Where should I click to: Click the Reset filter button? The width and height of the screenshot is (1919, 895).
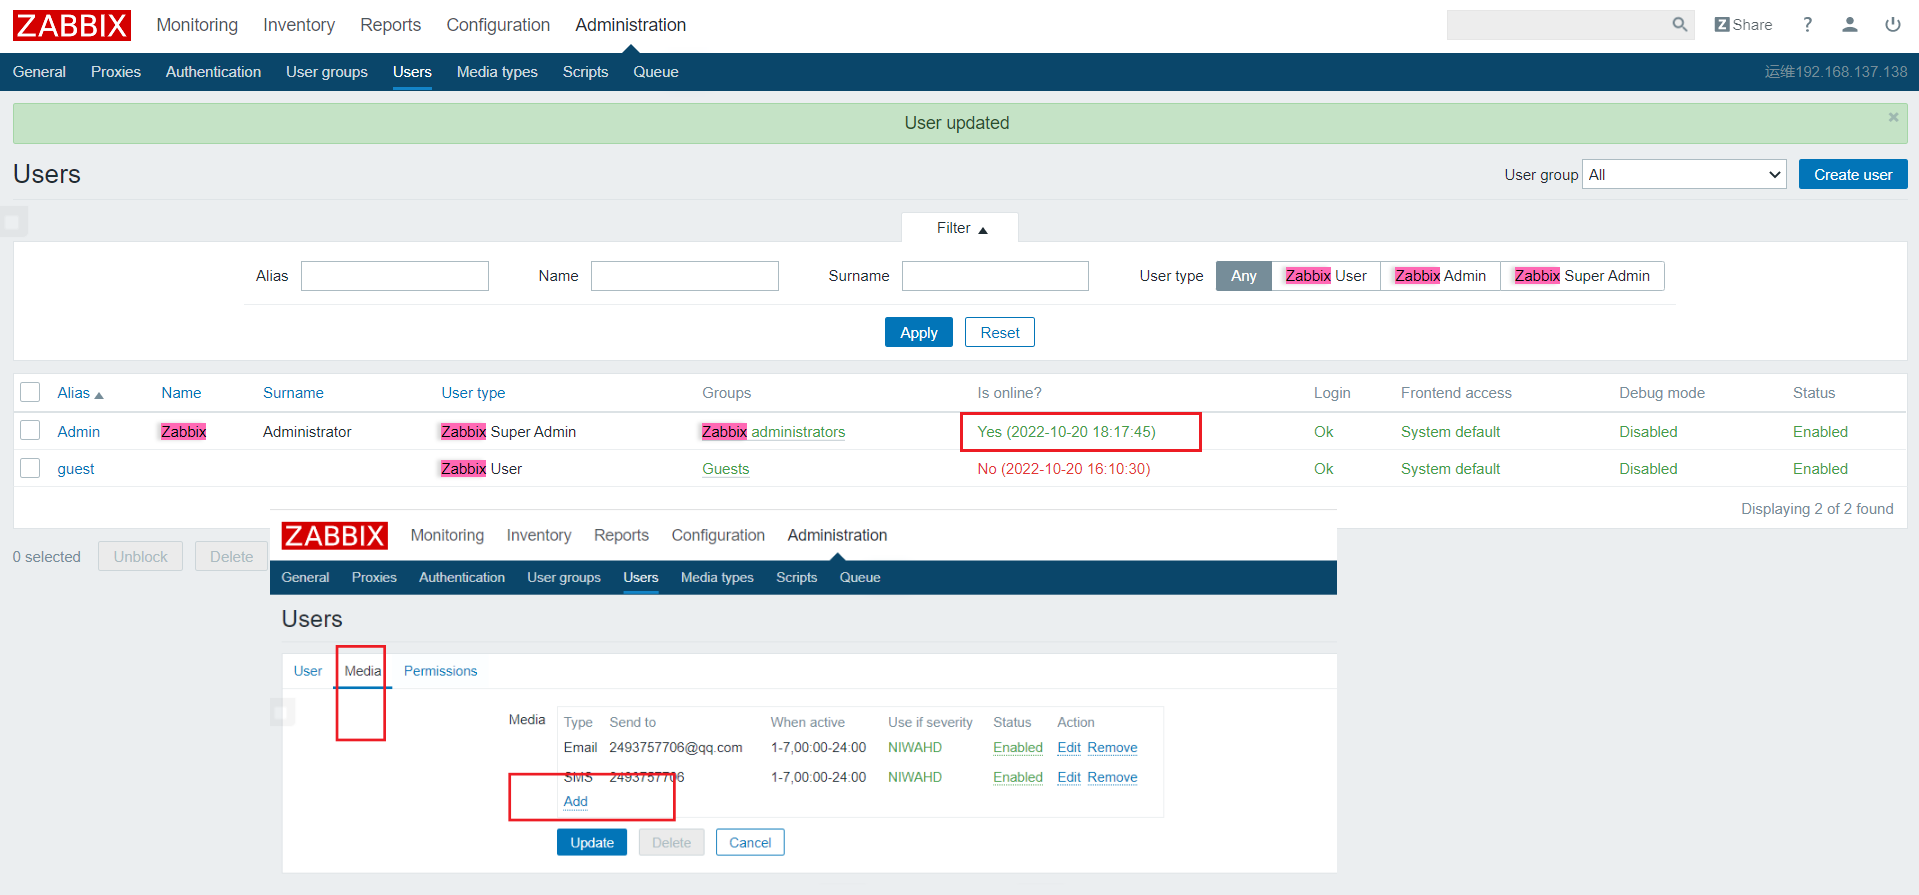(x=1000, y=332)
